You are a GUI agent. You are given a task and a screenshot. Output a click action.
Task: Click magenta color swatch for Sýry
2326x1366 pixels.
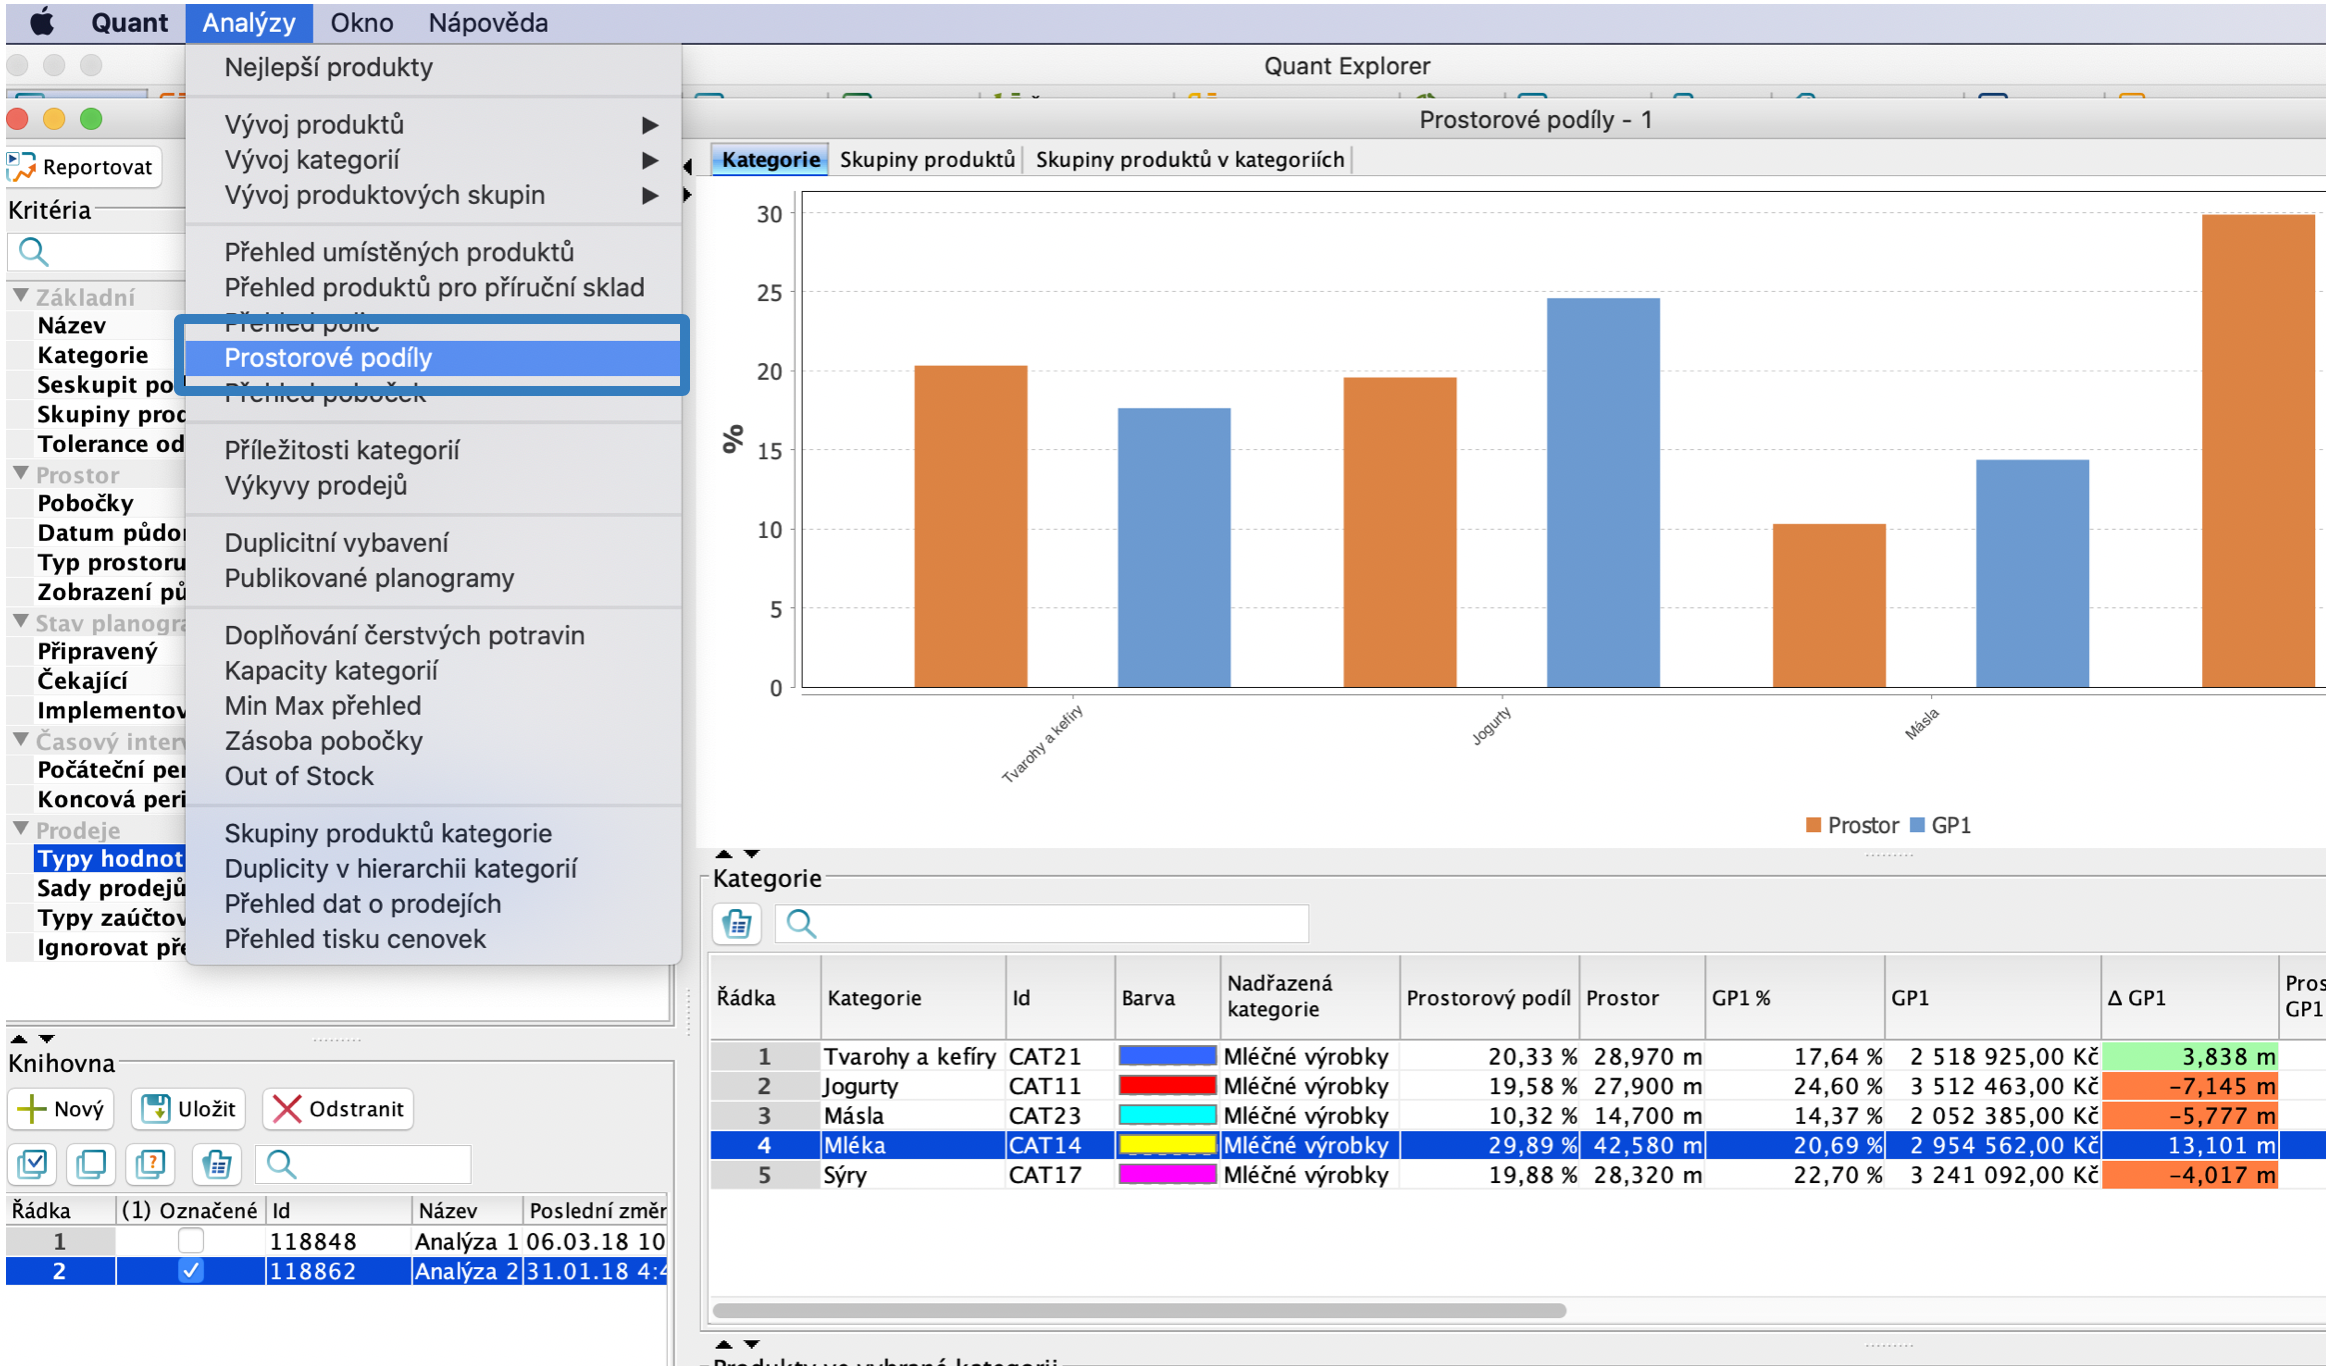(1167, 1175)
